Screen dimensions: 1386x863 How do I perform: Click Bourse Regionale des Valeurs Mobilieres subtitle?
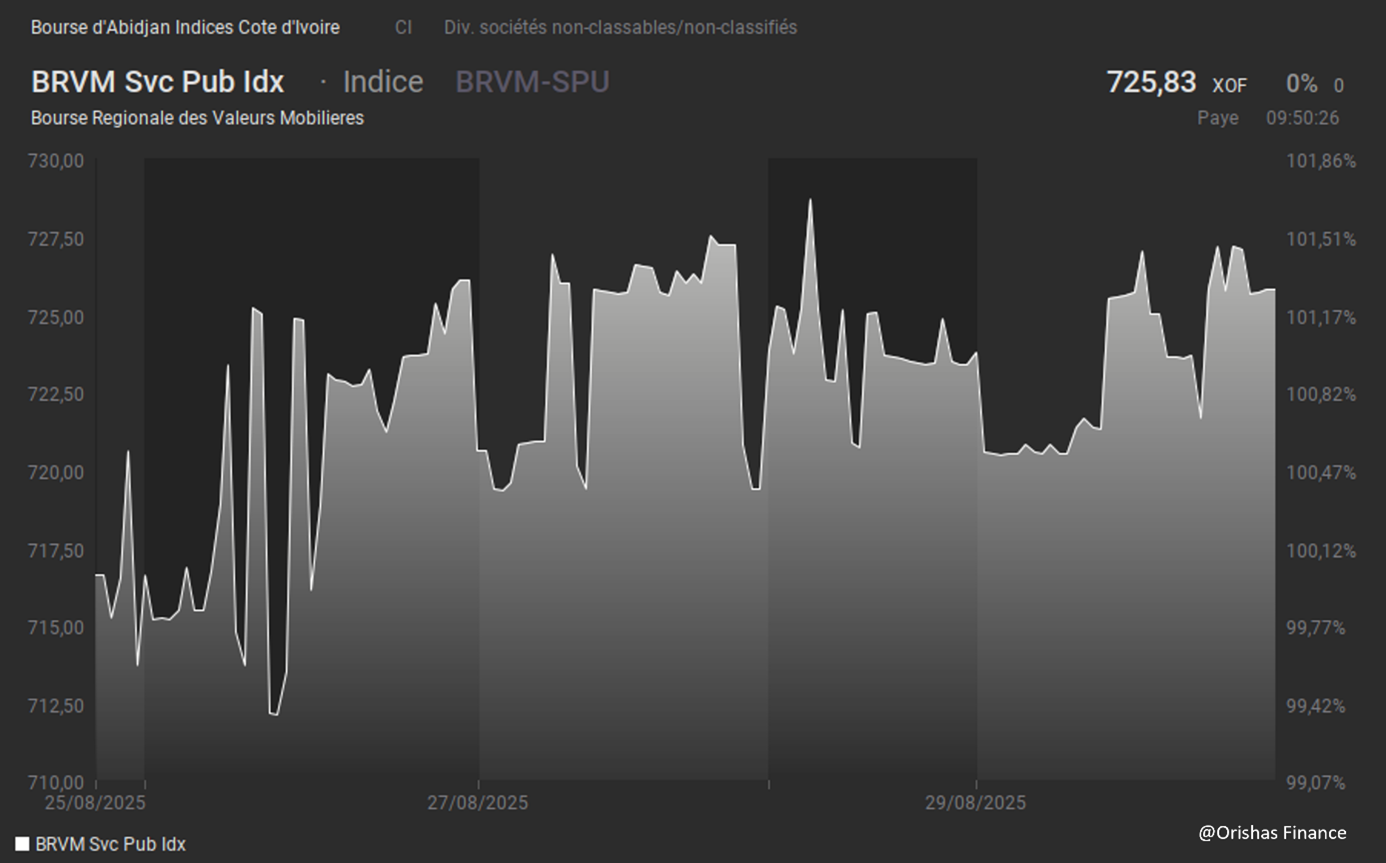point(197,118)
